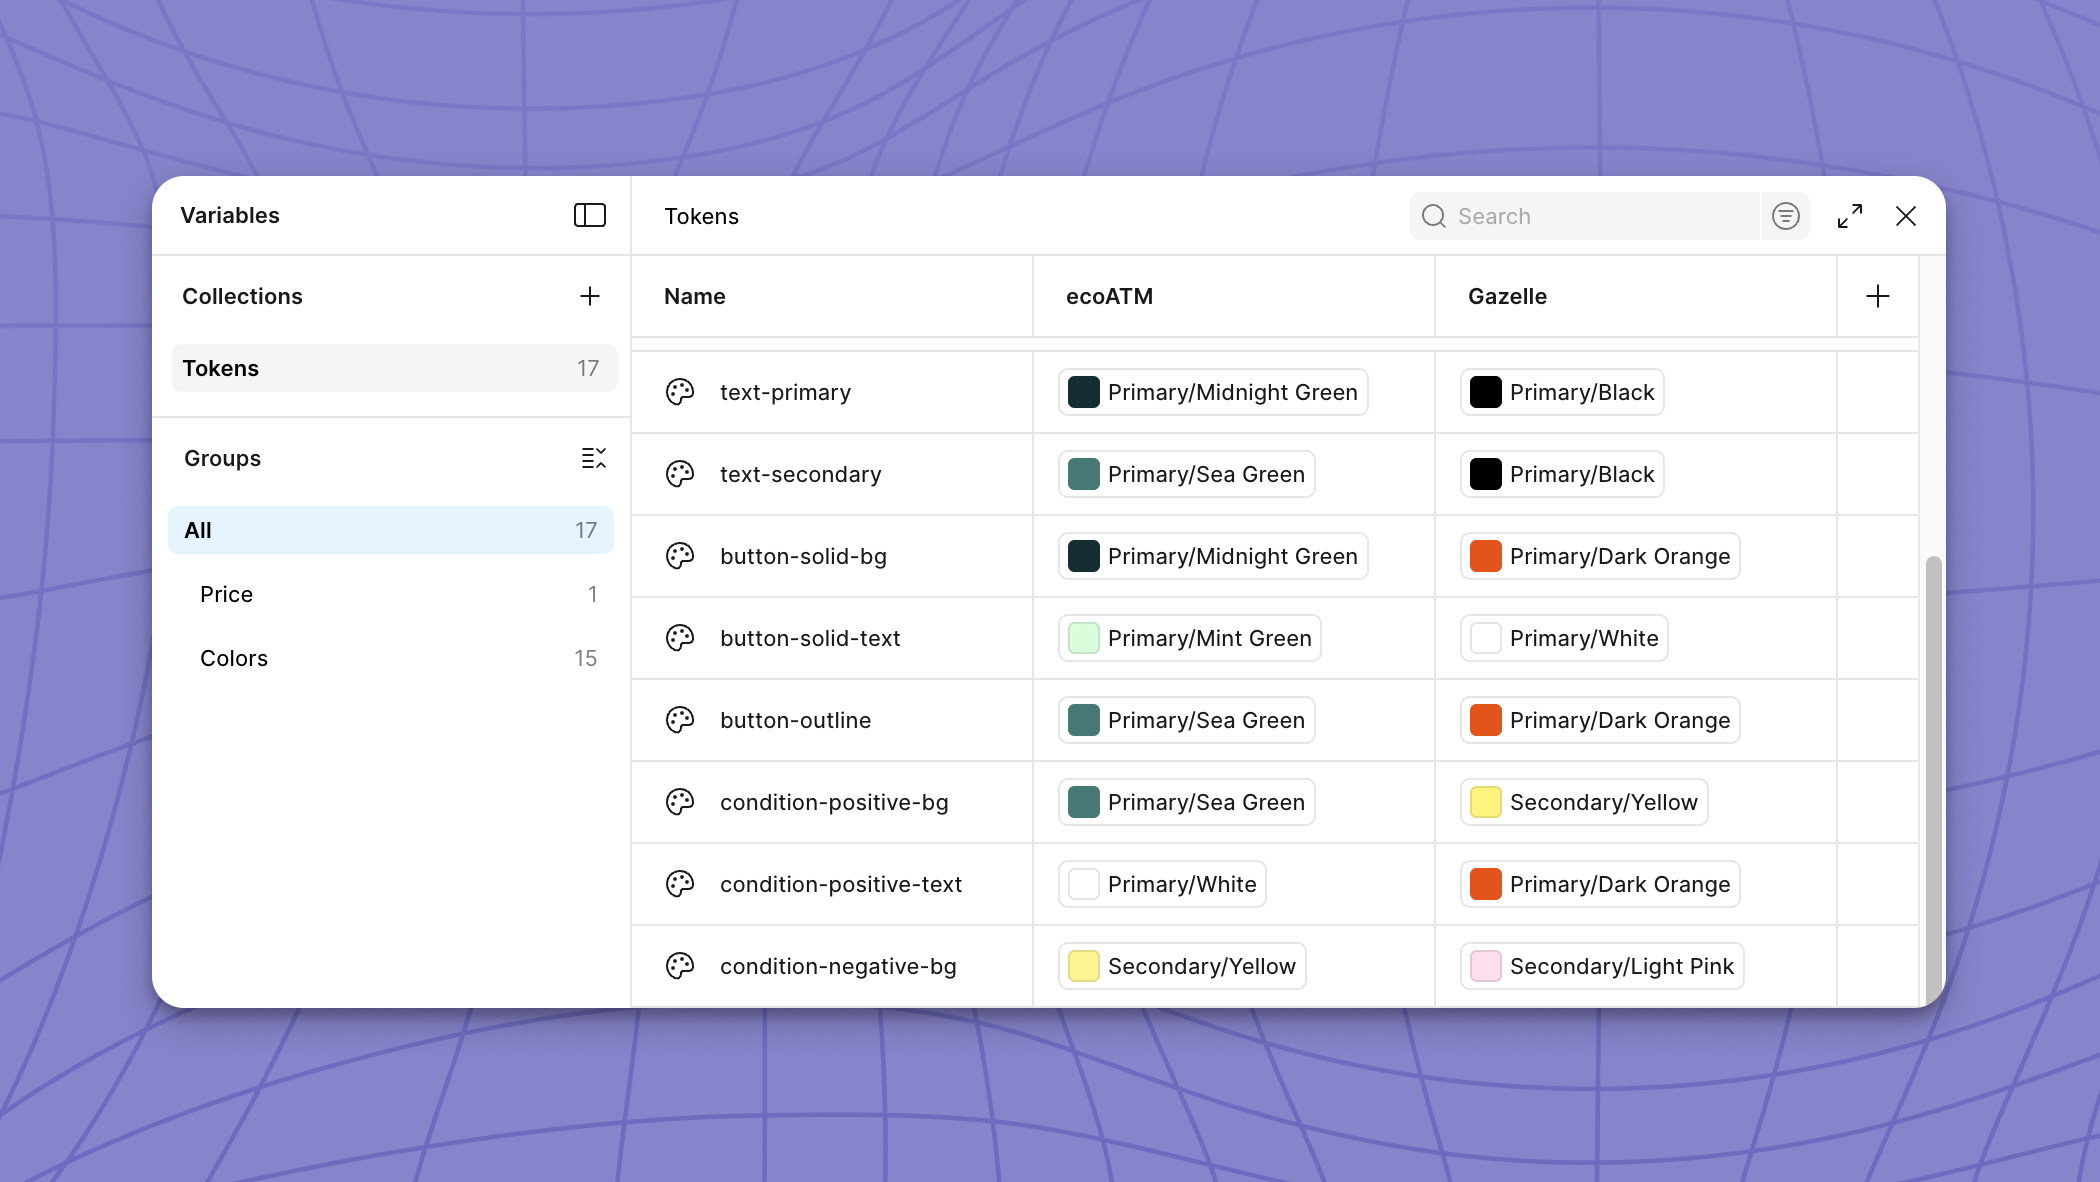Screen dimensions: 2100x1182
Task: Add a new mode column
Action: click(x=1877, y=296)
